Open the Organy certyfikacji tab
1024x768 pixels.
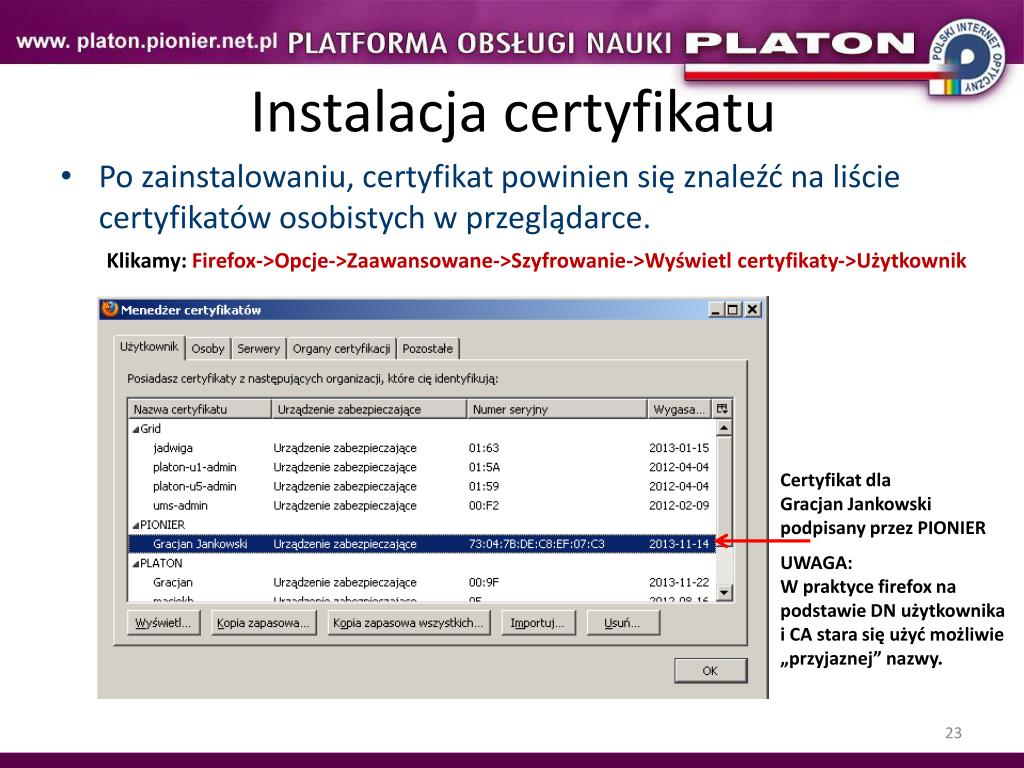pyautogui.click(x=341, y=349)
